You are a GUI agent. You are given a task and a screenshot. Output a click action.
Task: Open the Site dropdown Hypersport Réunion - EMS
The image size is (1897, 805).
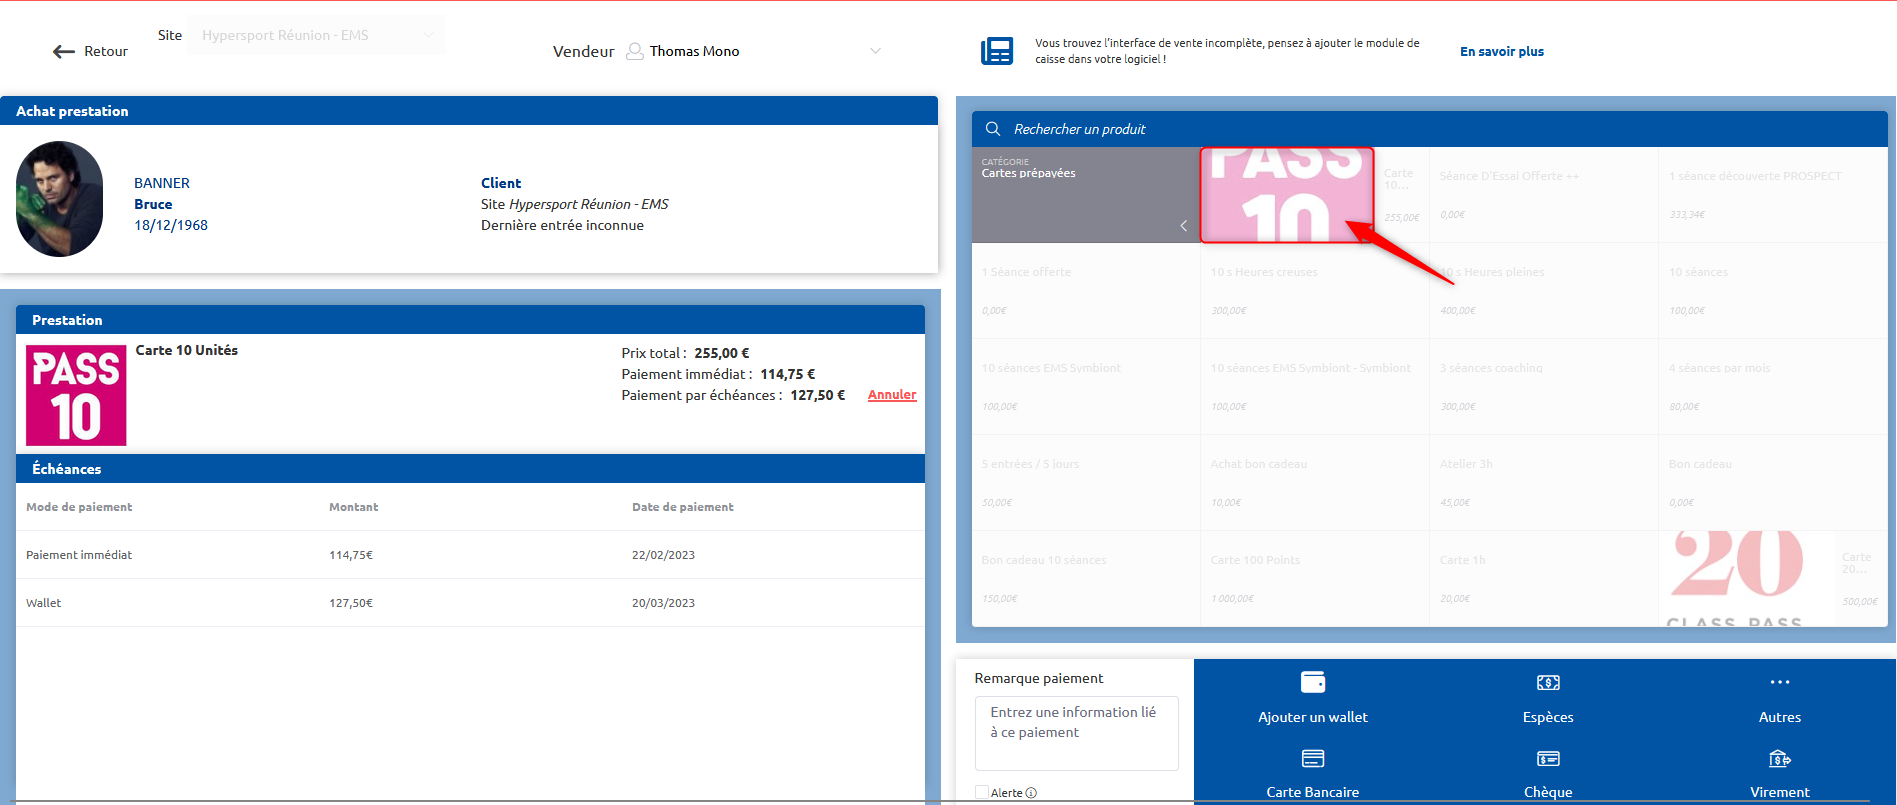pyautogui.click(x=316, y=35)
